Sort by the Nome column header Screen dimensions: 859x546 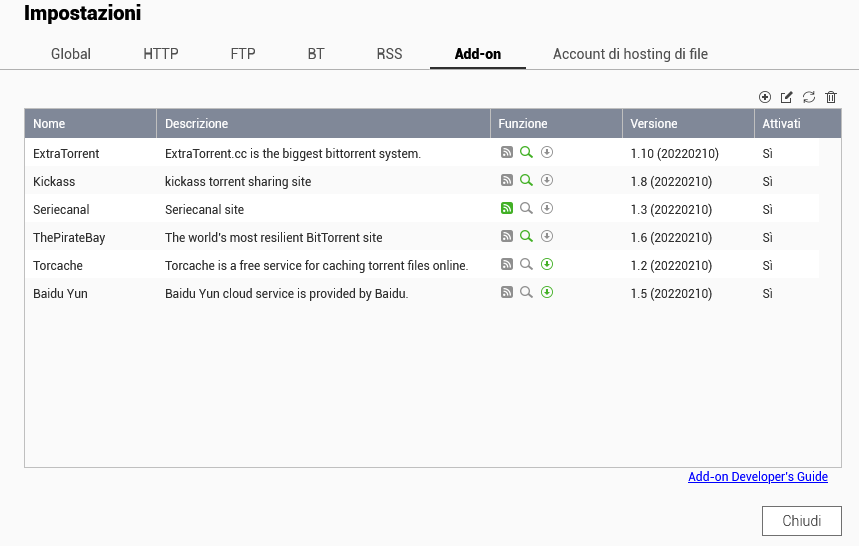tap(90, 124)
